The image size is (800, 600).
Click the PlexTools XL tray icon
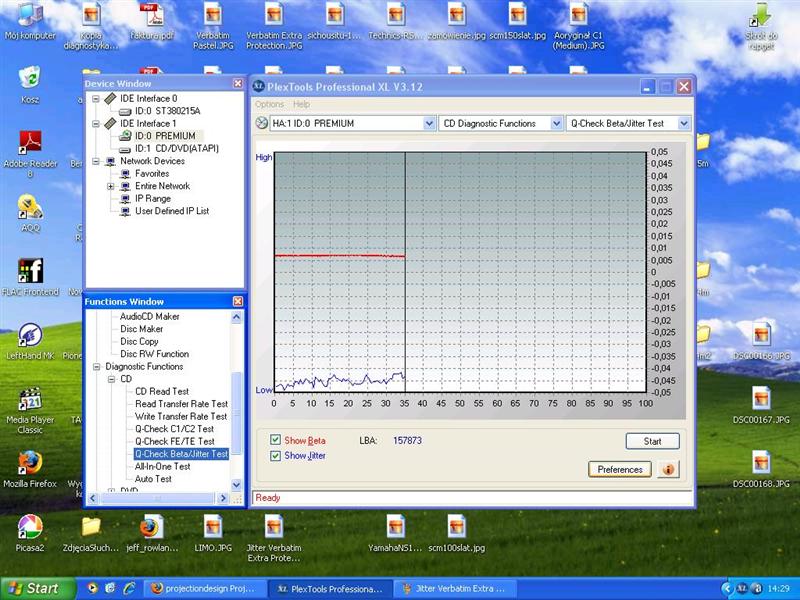[x=742, y=589]
